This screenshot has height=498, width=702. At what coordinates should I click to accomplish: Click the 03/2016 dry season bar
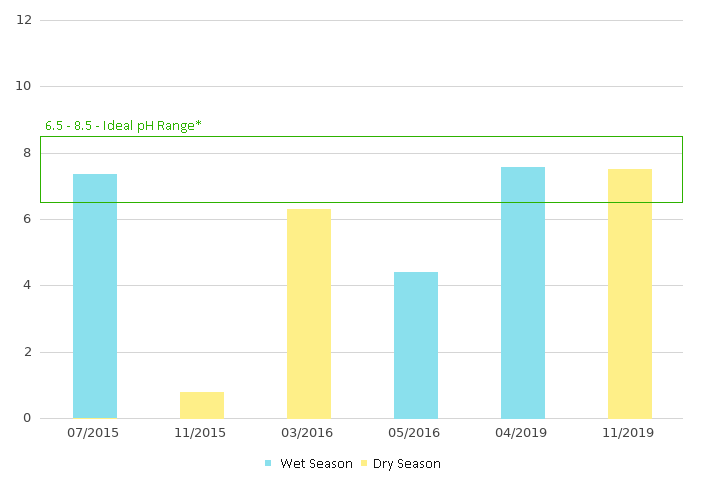[309, 313]
